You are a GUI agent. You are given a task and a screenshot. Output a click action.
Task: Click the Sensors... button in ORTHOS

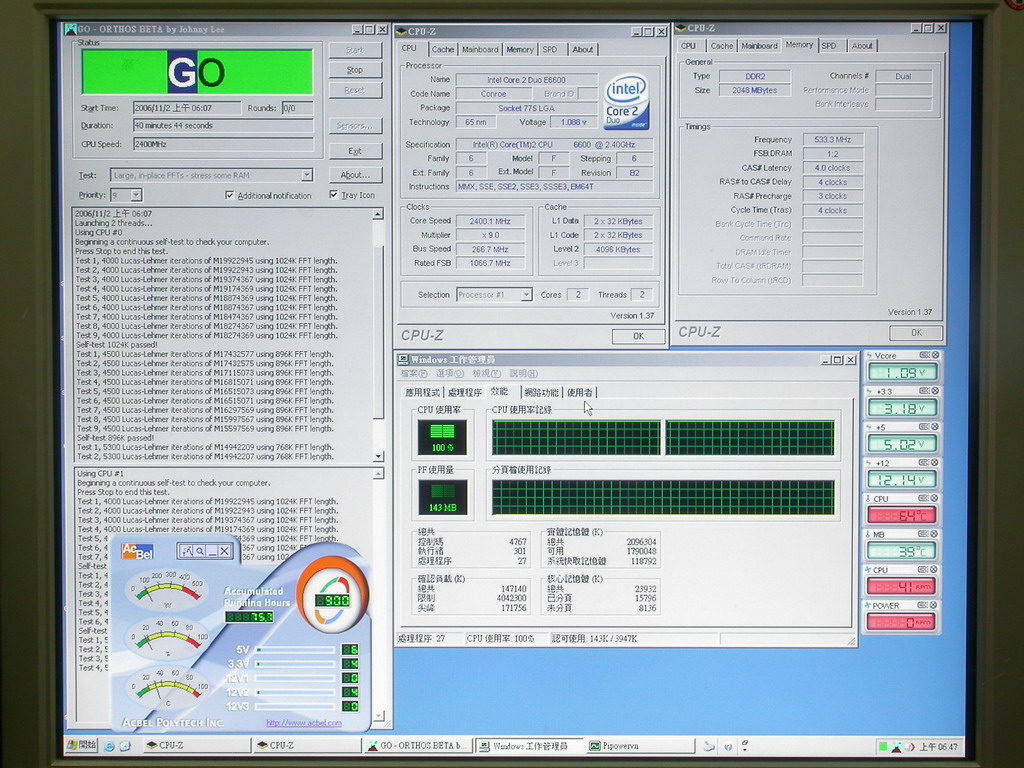[x=355, y=125]
